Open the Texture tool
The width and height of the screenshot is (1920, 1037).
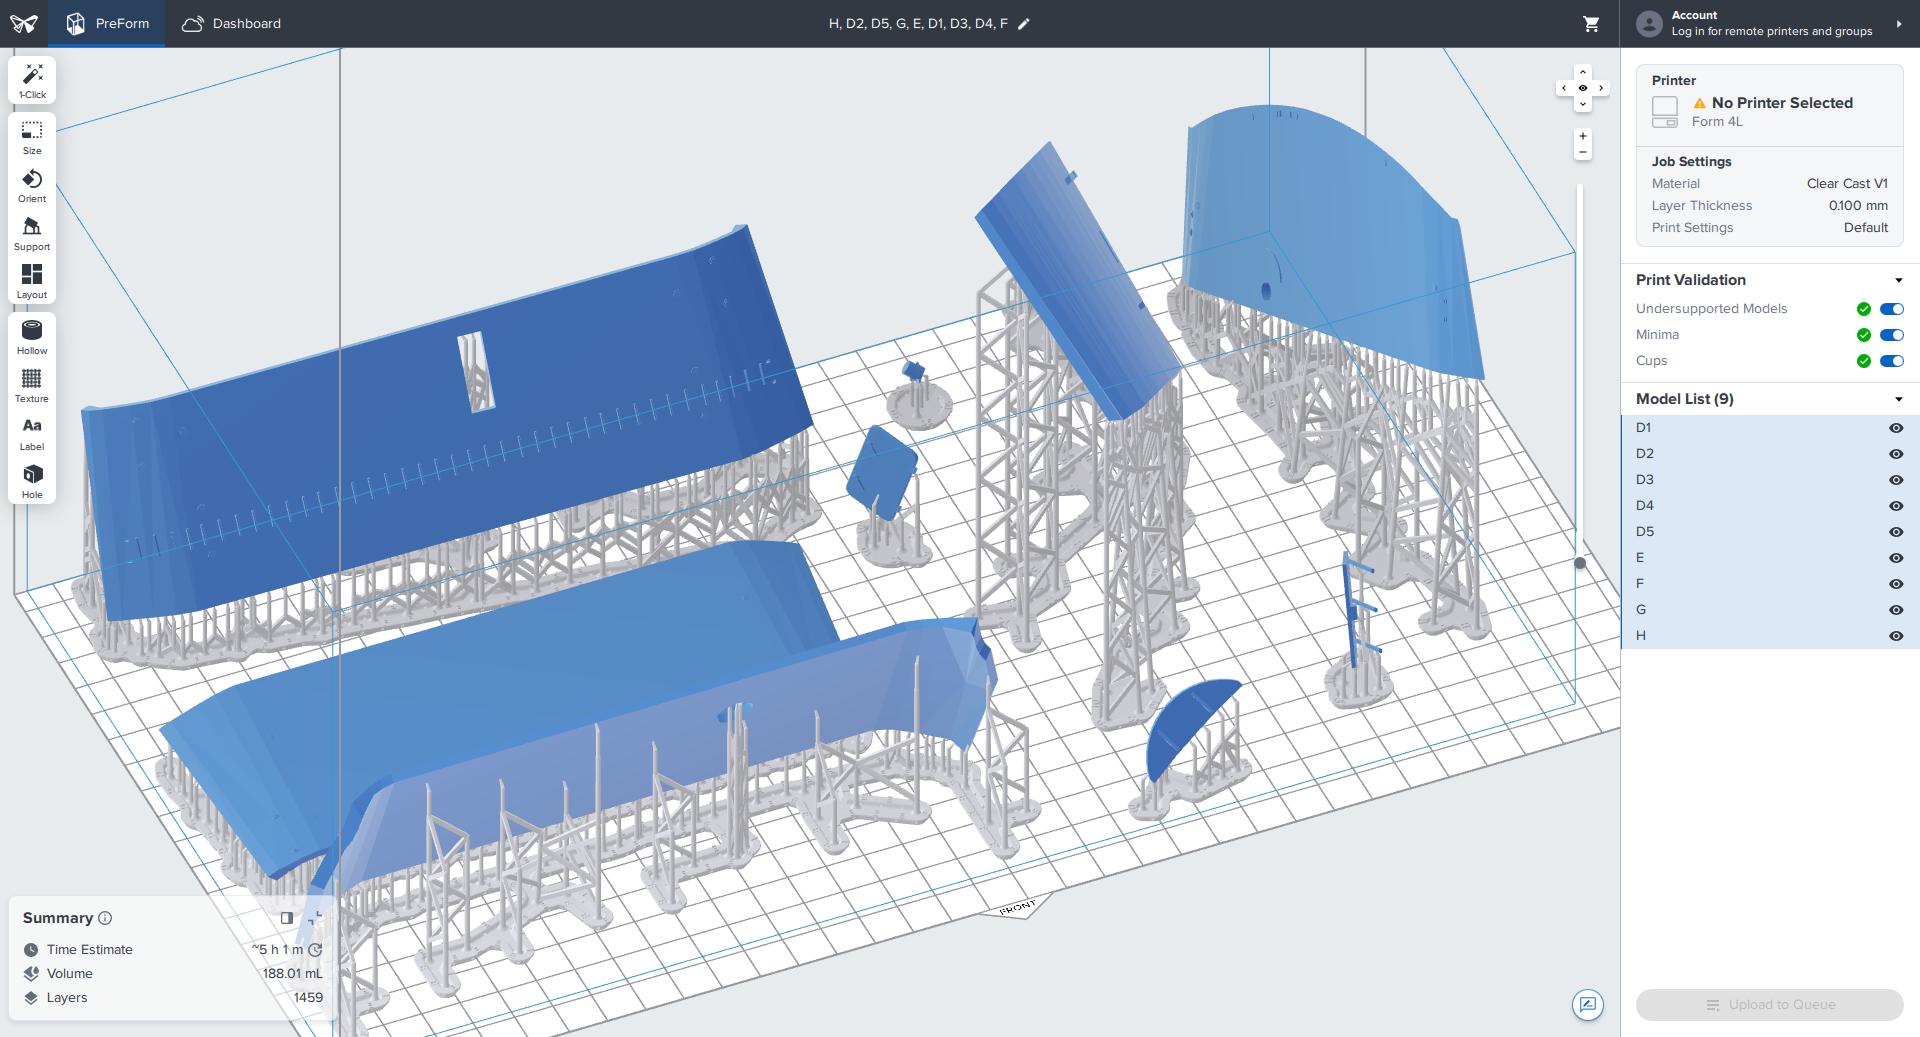point(32,385)
